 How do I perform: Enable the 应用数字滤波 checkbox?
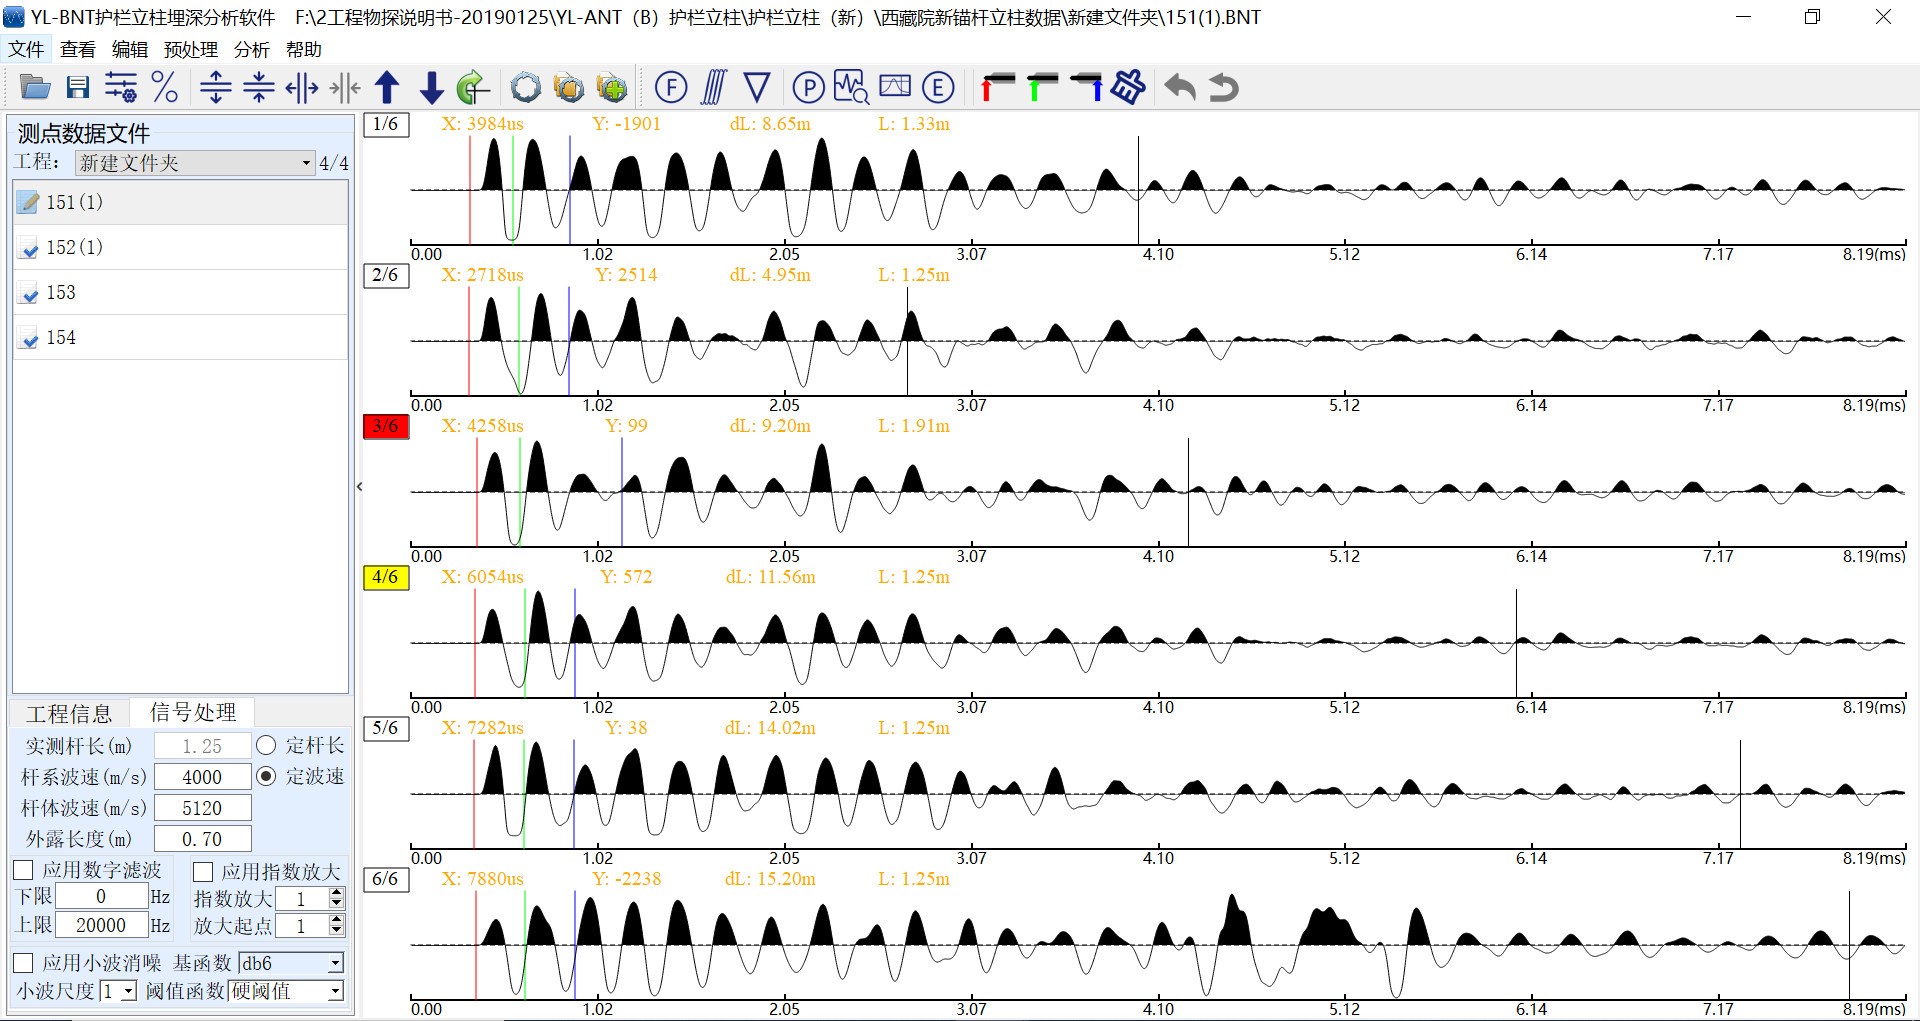coord(24,870)
